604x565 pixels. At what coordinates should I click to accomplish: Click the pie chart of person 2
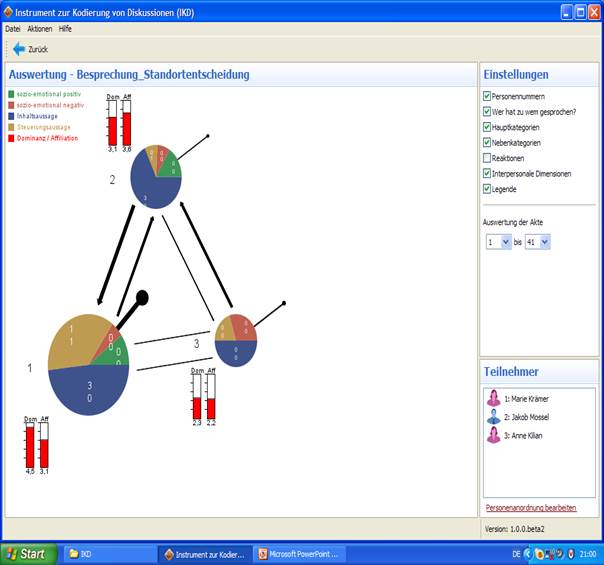(x=156, y=177)
